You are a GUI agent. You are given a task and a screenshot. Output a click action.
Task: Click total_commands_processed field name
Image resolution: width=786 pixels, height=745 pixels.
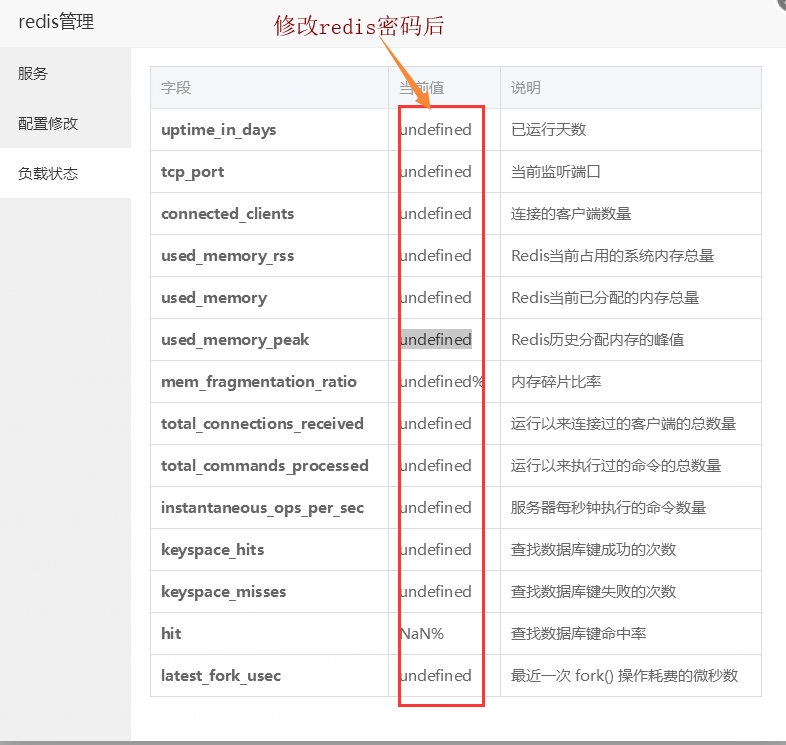pyautogui.click(x=265, y=466)
